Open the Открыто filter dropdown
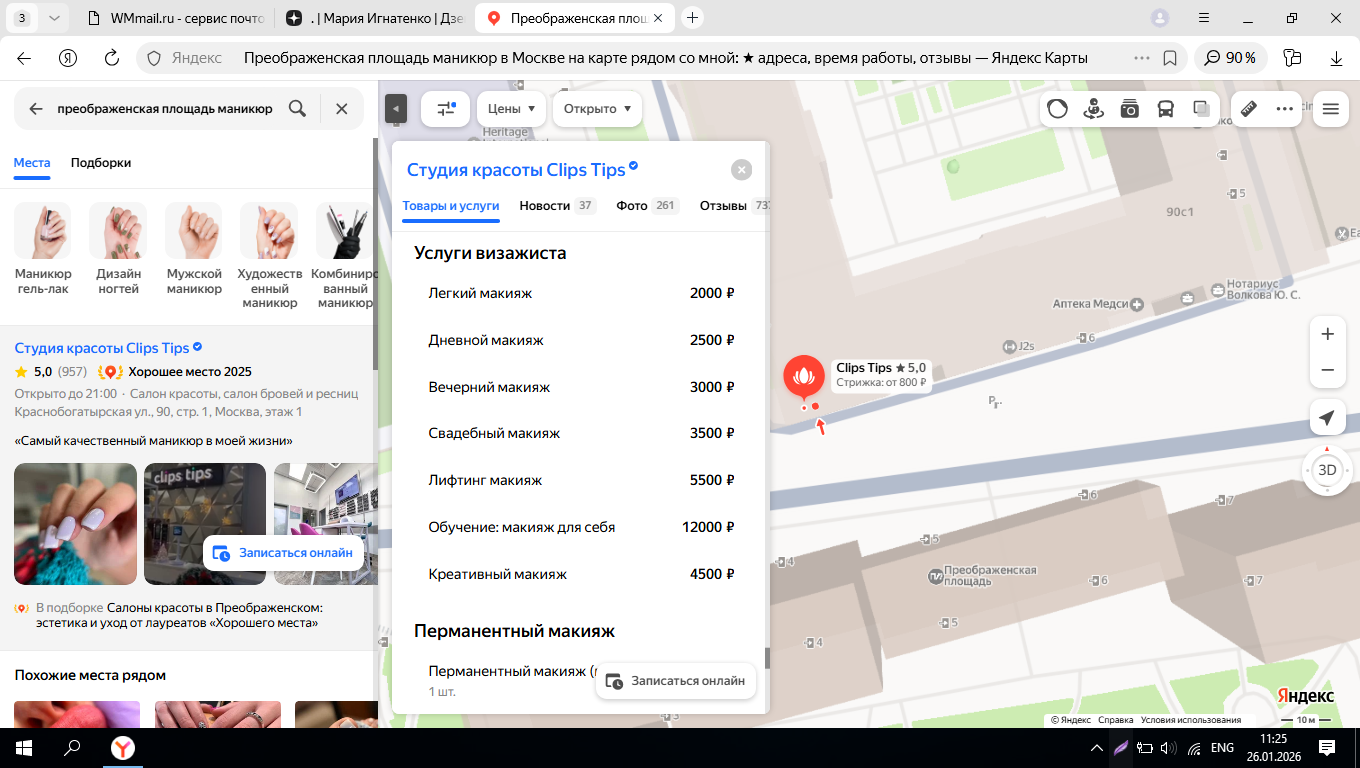Image resolution: width=1360 pixels, height=768 pixels. tap(598, 109)
